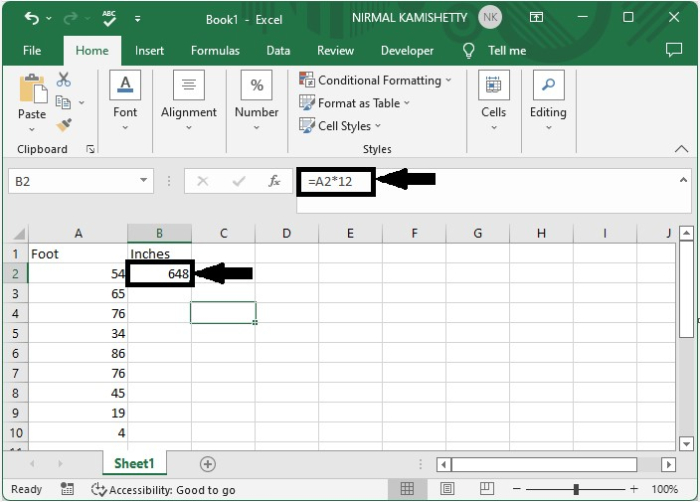Expand the Copy dropdown arrow
This screenshot has width=700, height=502.
coord(81,103)
